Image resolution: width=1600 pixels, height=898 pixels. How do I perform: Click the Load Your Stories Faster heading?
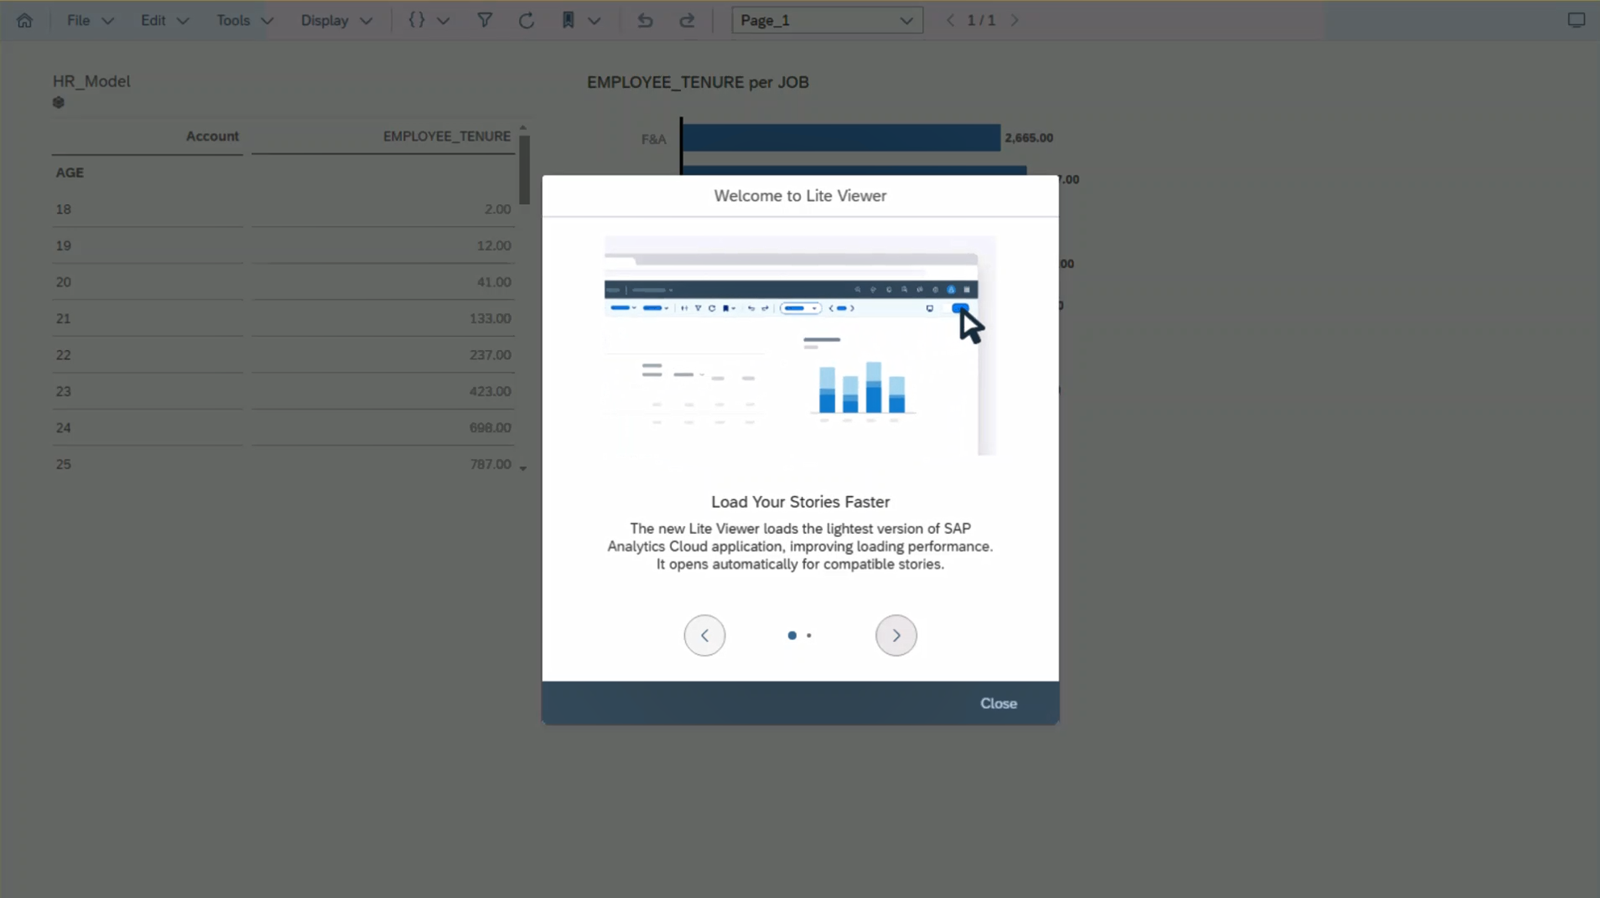coord(800,502)
